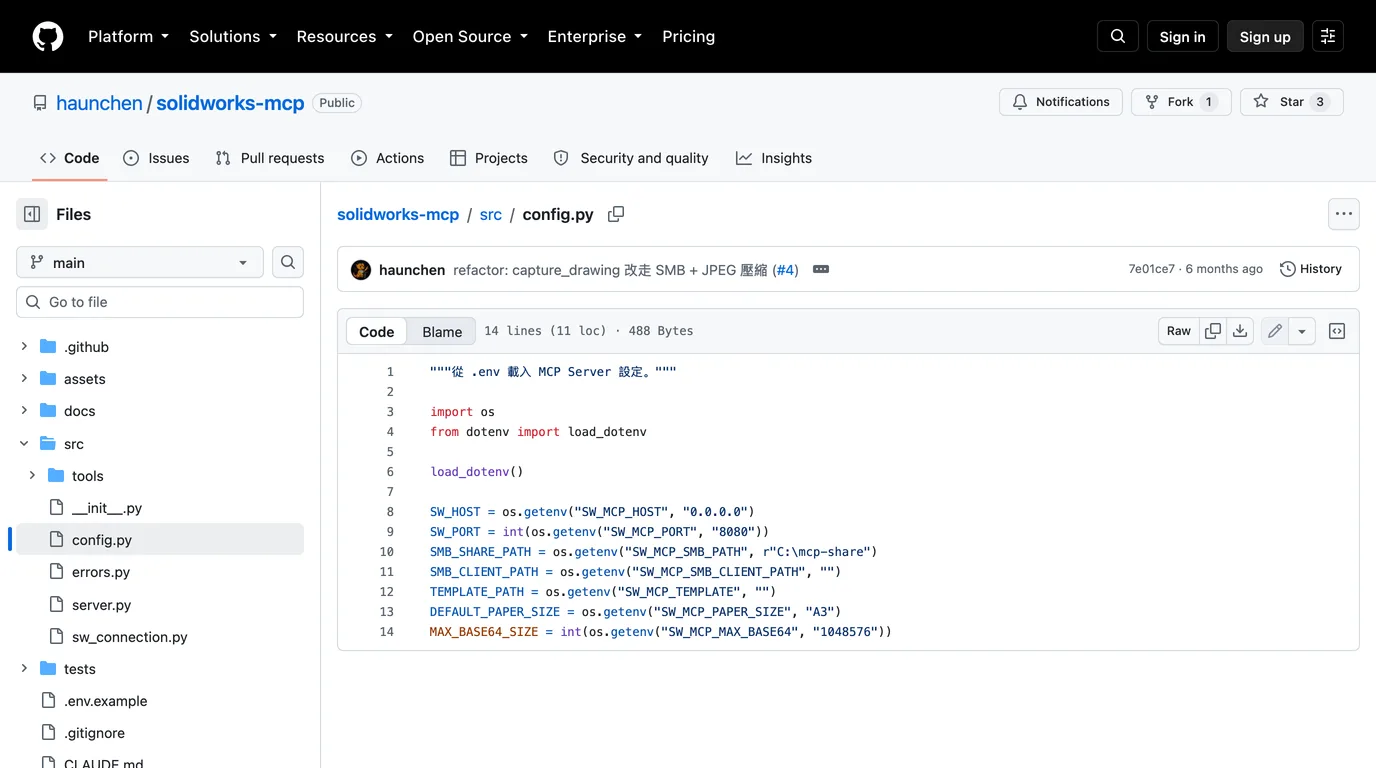
Task: Click the hauchen avatar in the commit bar
Action: pyautogui.click(x=361, y=270)
